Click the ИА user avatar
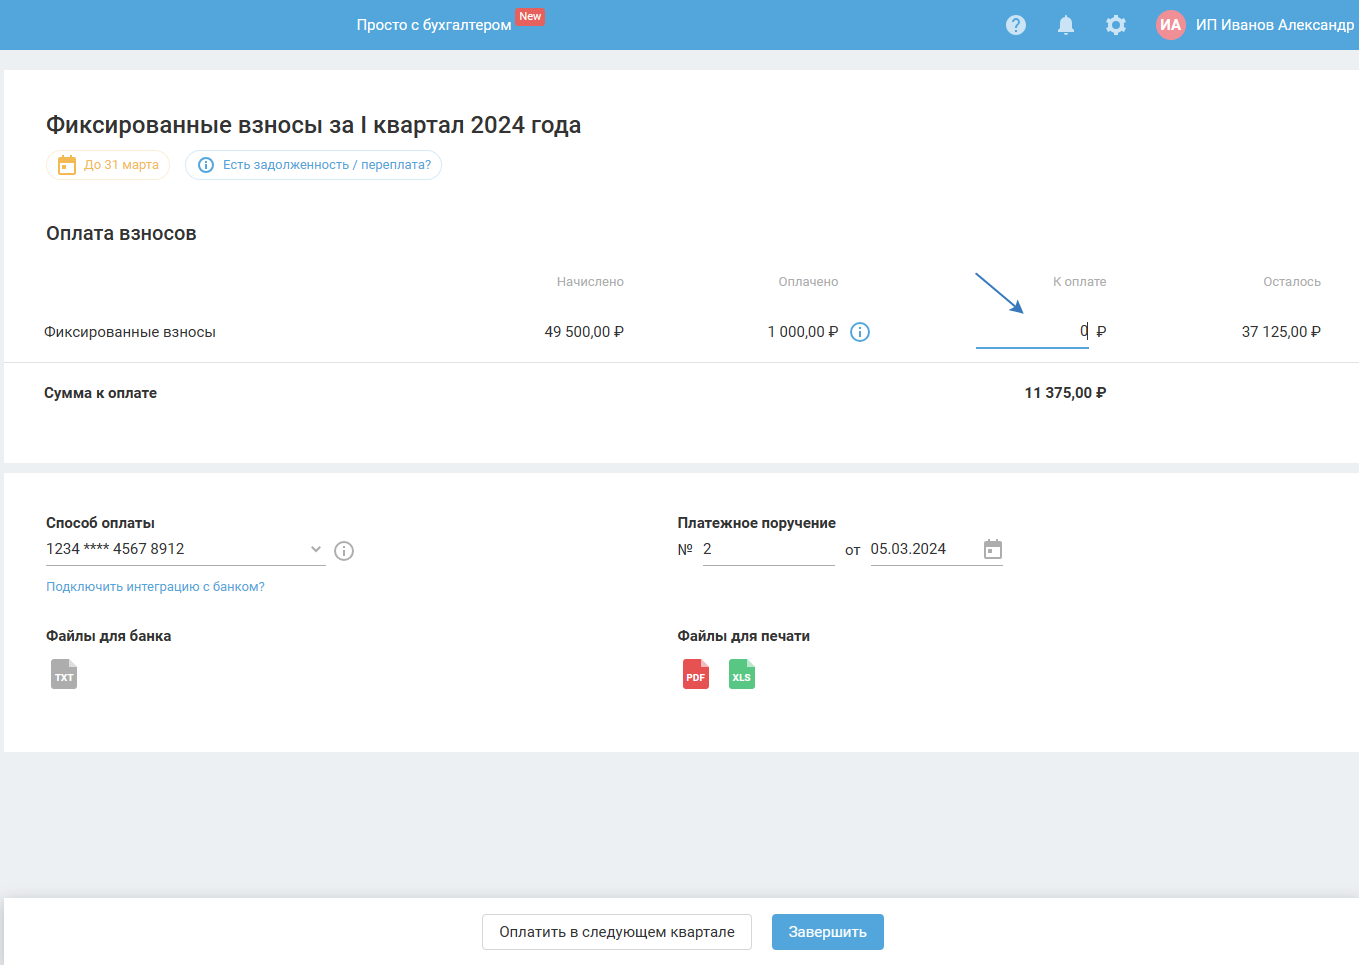 1170,25
